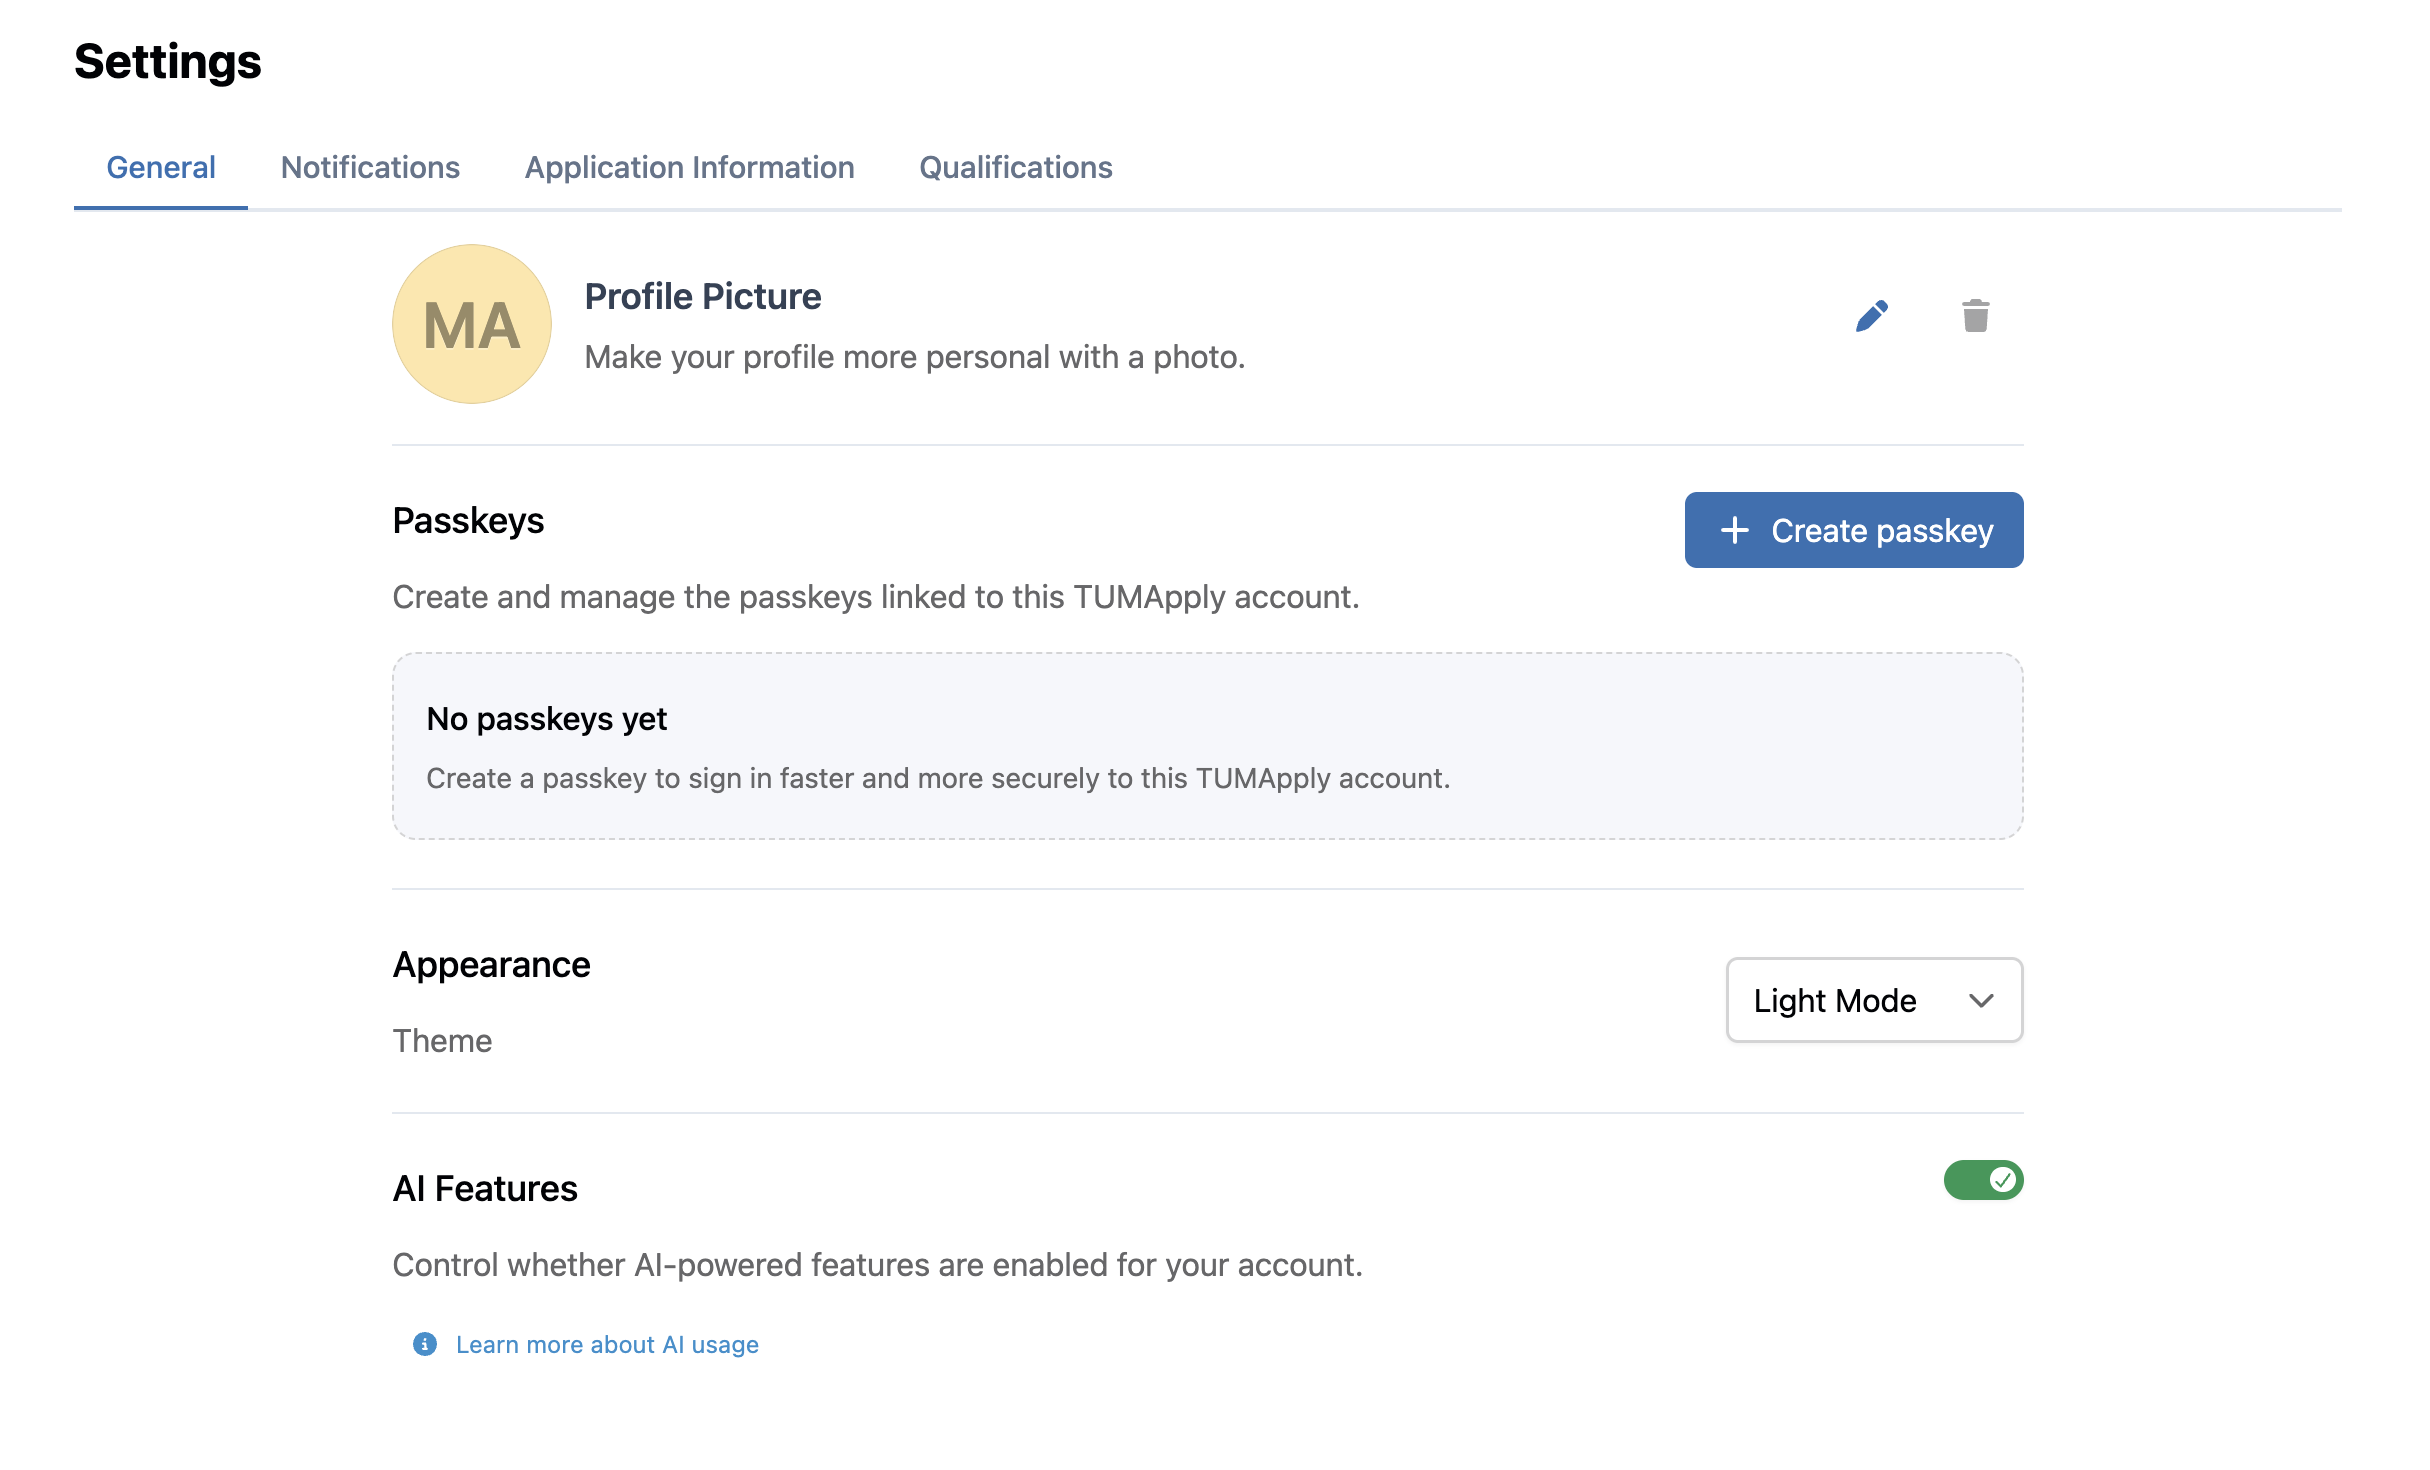Click 'Make your profile more personal' text
2430x1470 pixels.
(914, 357)
